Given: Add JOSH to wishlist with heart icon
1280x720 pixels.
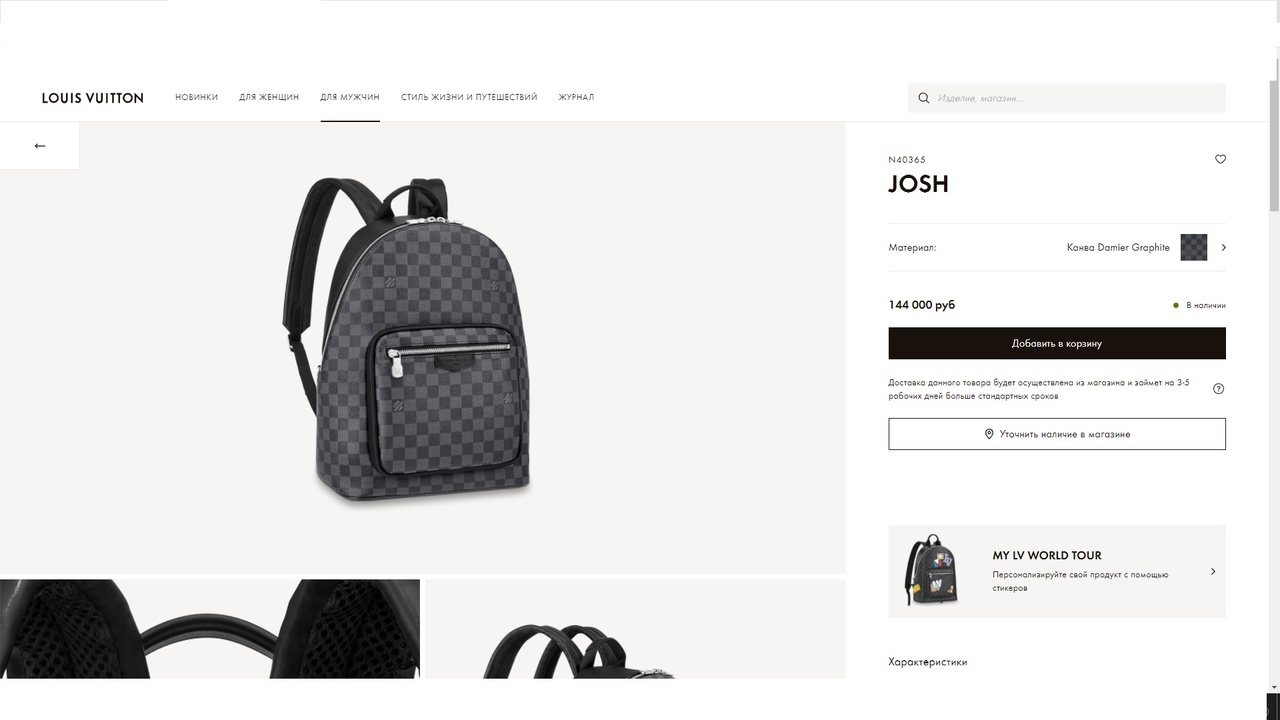Looking at the screenshot, I should click(x=1220, y=159).
